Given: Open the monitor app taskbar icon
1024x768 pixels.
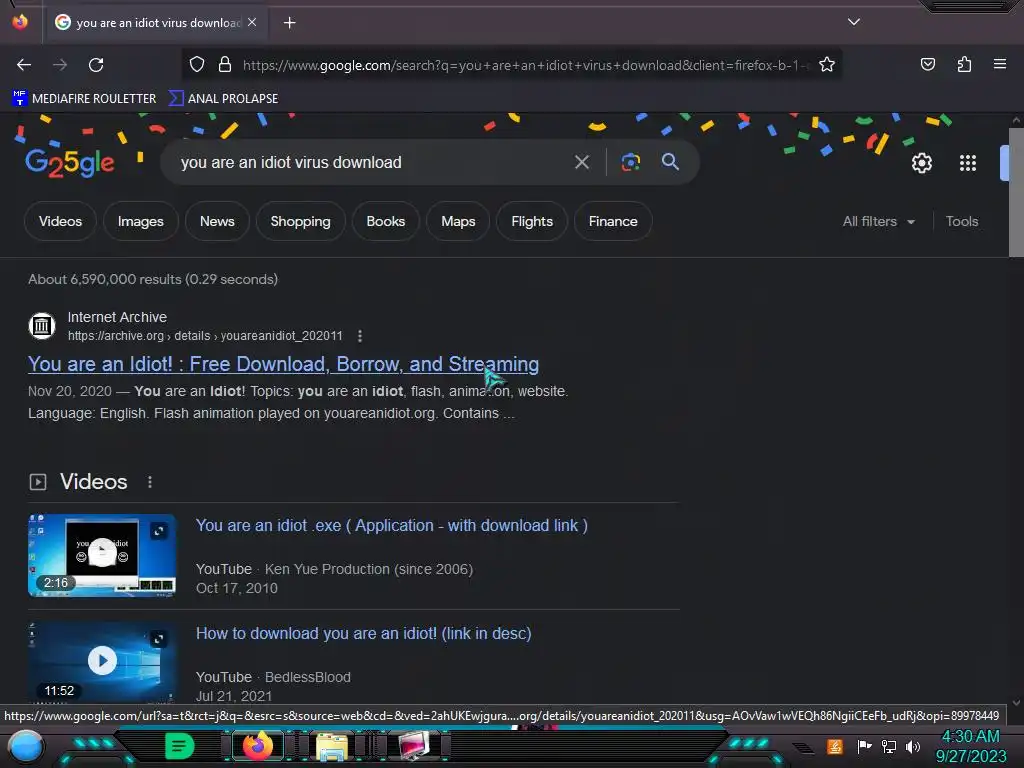Looking at the screenshot, I should coord(414,746).
